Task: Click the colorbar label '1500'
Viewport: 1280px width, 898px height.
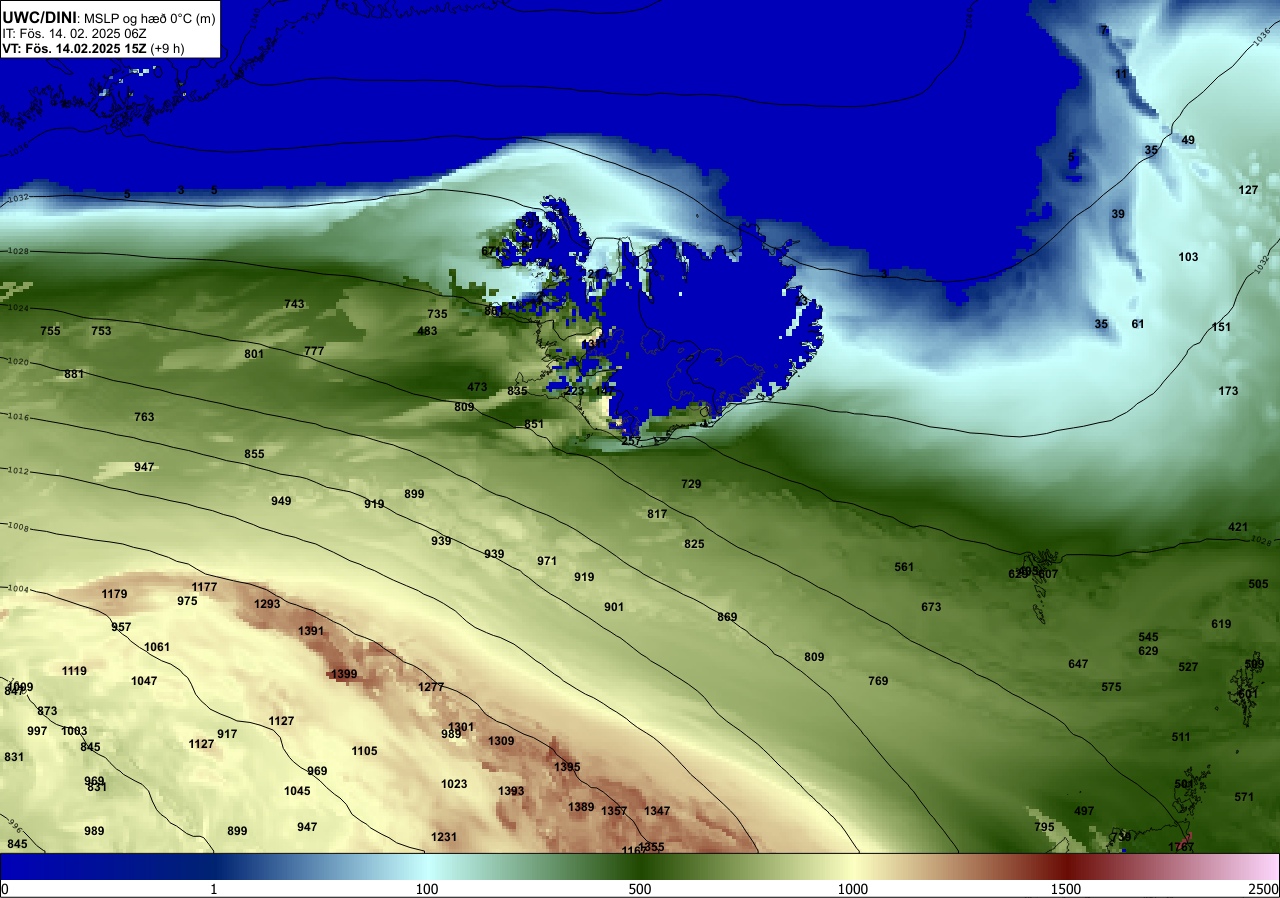Action: click(1066, 889)
